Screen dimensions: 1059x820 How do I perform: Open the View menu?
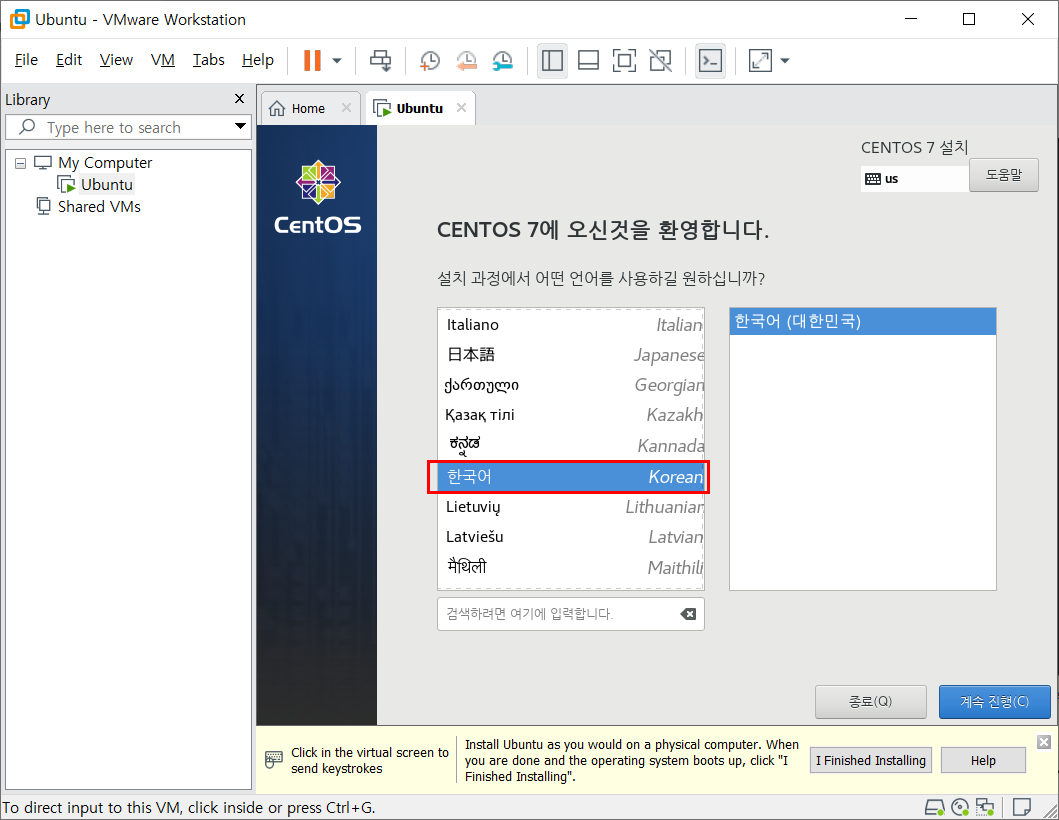pyautogui.click(x=116, y=59)
